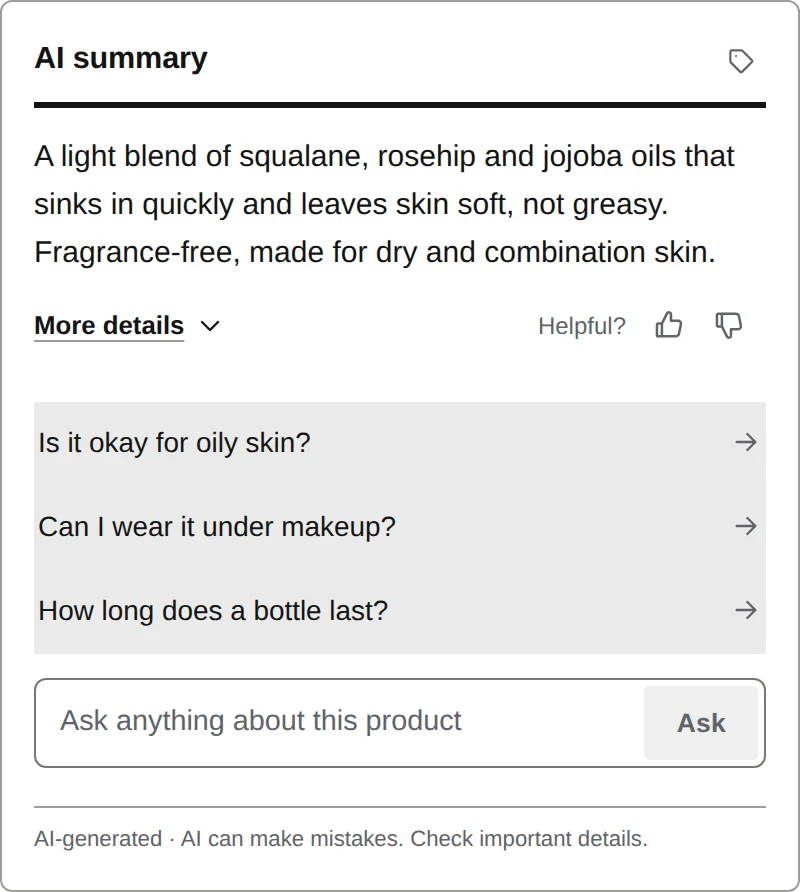Click the arrow beside the bottle last question

tap(745, 610)
